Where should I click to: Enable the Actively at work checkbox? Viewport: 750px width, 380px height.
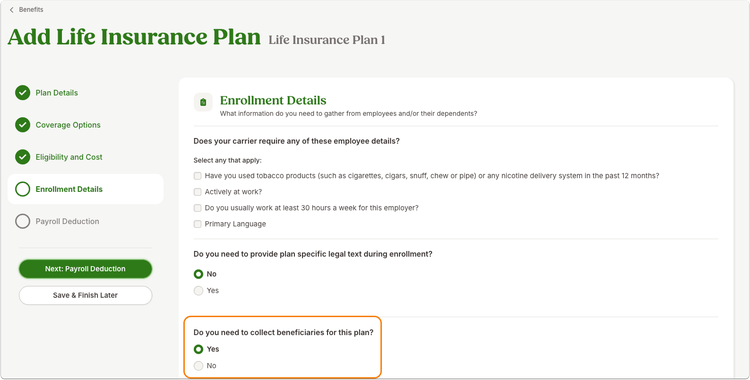click(198, 192)
